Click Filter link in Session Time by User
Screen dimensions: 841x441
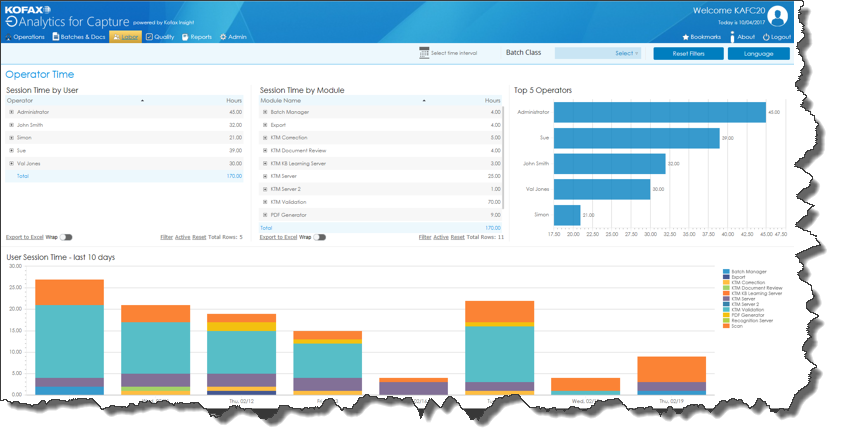tap(166, 237)
